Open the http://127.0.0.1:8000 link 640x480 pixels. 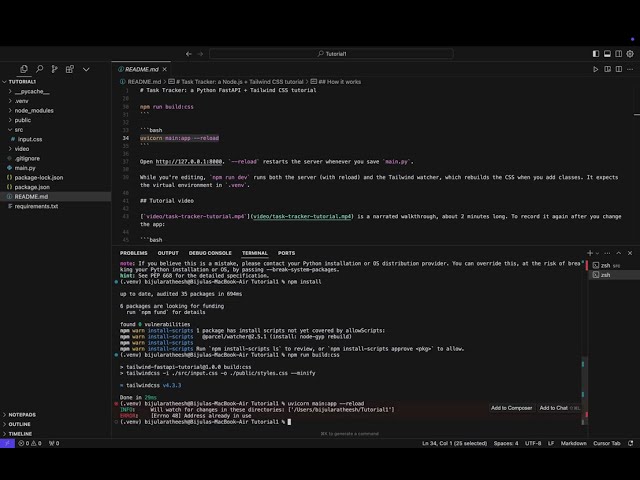point(189,162)
